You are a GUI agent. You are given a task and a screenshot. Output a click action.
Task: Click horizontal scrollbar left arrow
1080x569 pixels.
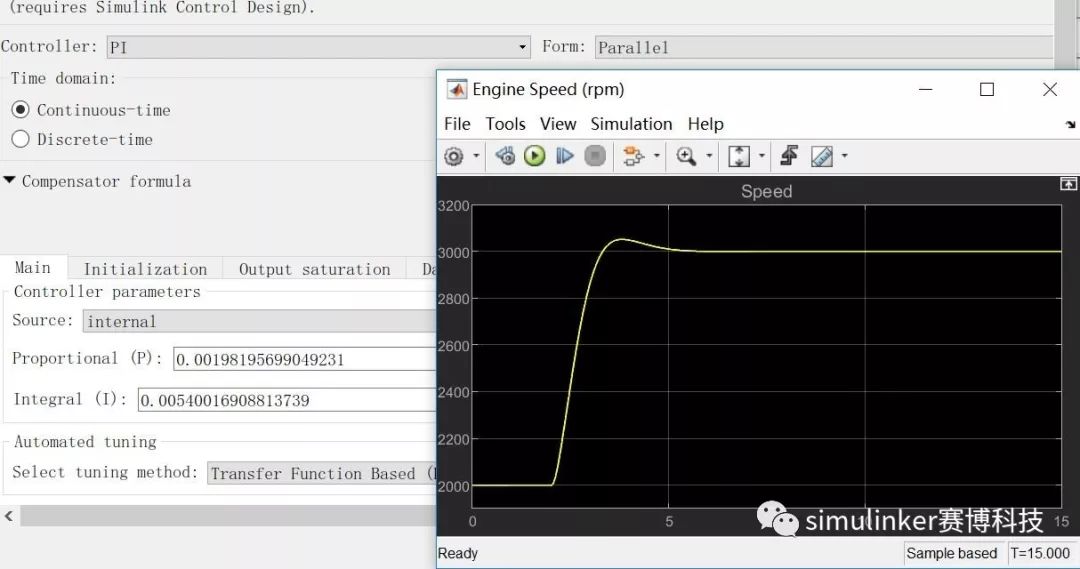point(9,516)
